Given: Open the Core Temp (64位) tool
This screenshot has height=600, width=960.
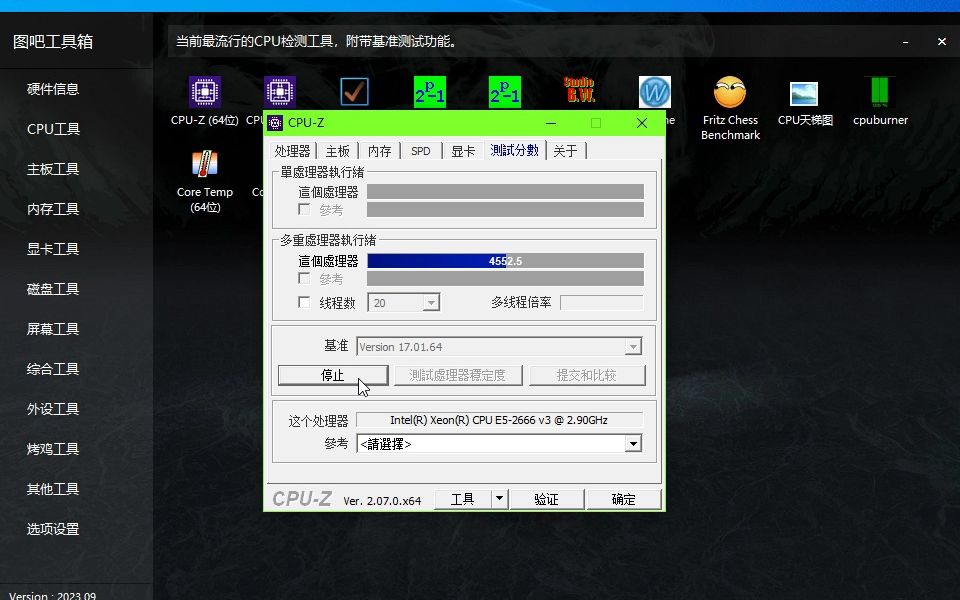Looking at the screenshot, I should pyautogui.click(x=204, y=181).
